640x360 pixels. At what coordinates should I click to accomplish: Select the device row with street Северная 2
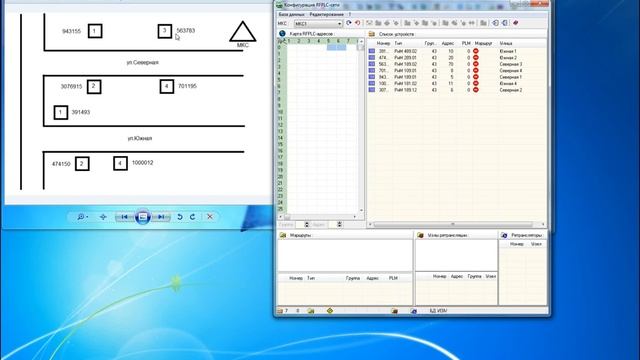456,90
